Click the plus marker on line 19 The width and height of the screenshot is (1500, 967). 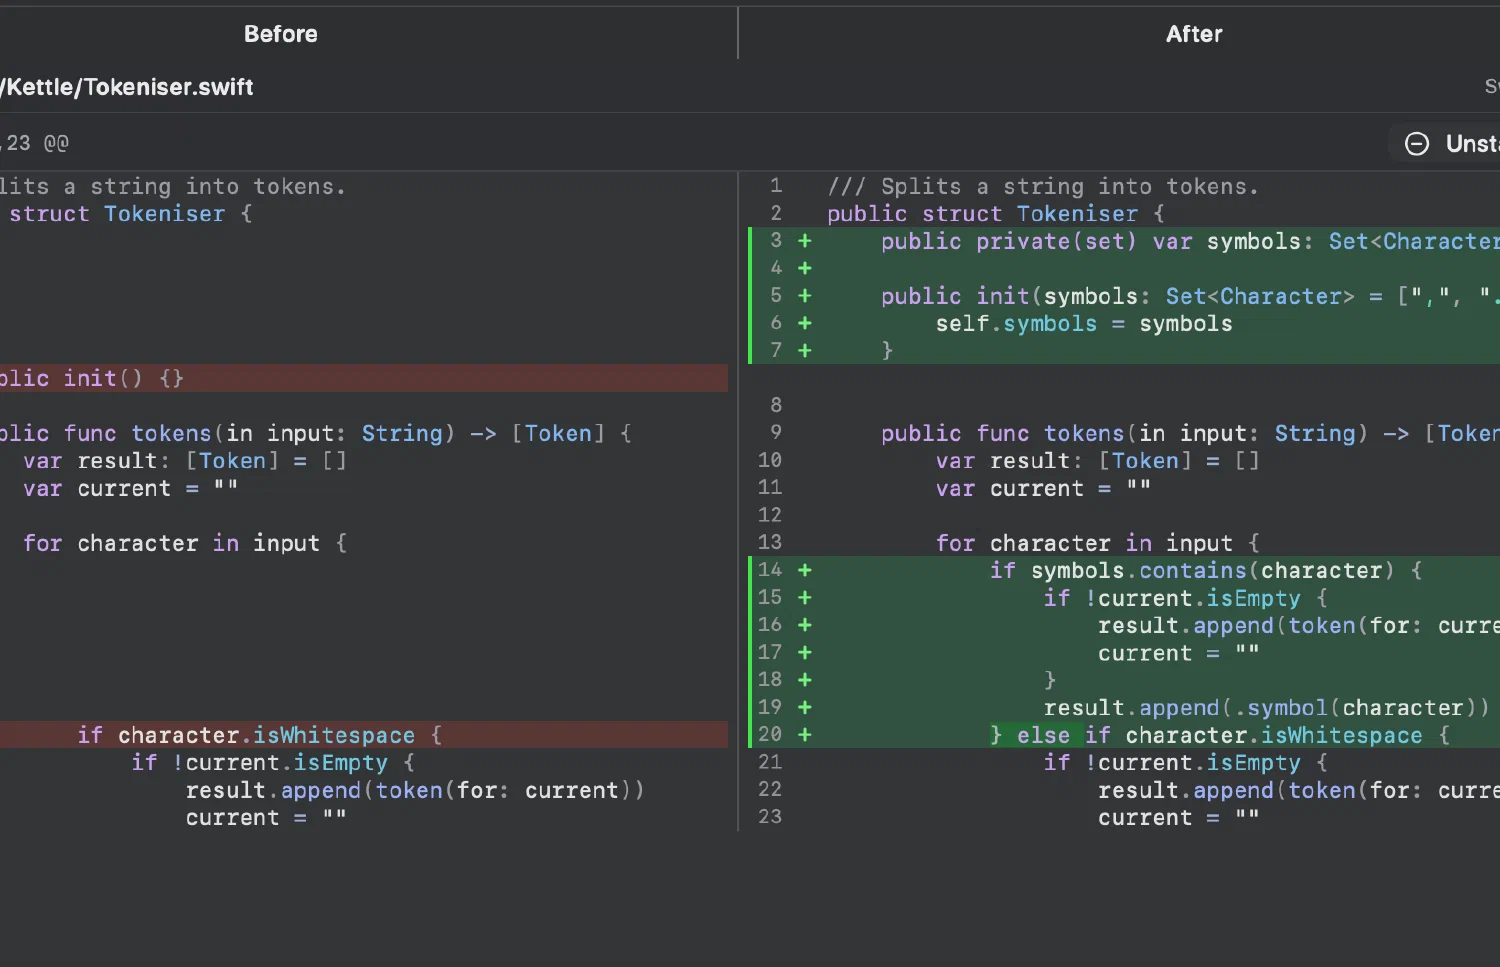805,708
